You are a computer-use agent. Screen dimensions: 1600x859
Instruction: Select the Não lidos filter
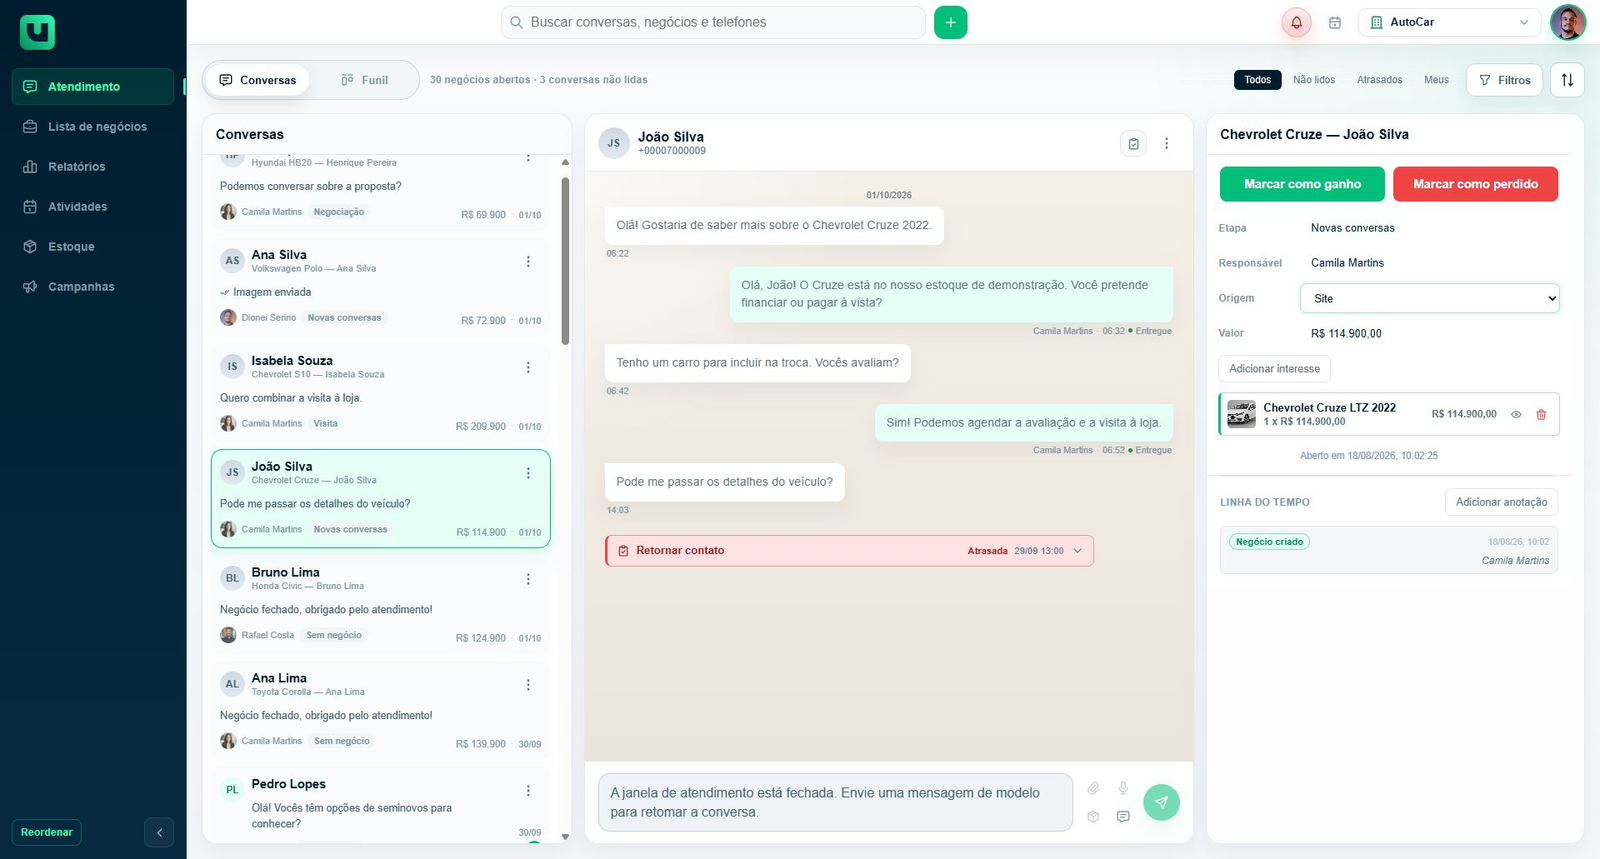(1314, 80)
